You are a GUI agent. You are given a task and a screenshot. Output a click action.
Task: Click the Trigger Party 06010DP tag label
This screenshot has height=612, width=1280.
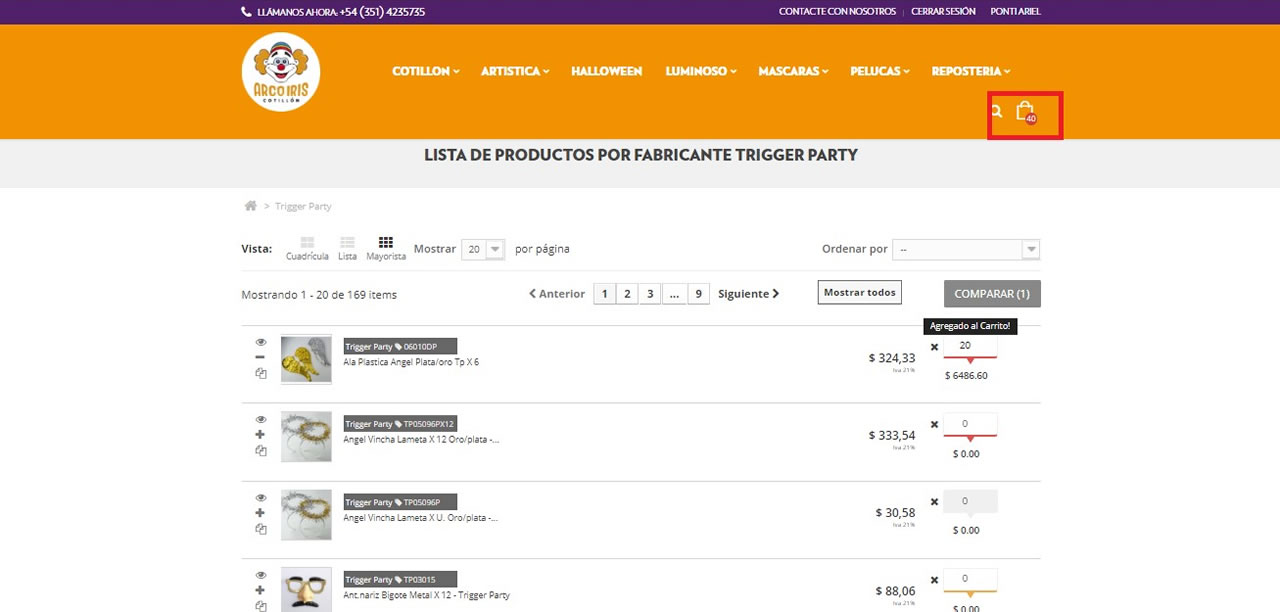pyautogui.click(x=400, y=347)
